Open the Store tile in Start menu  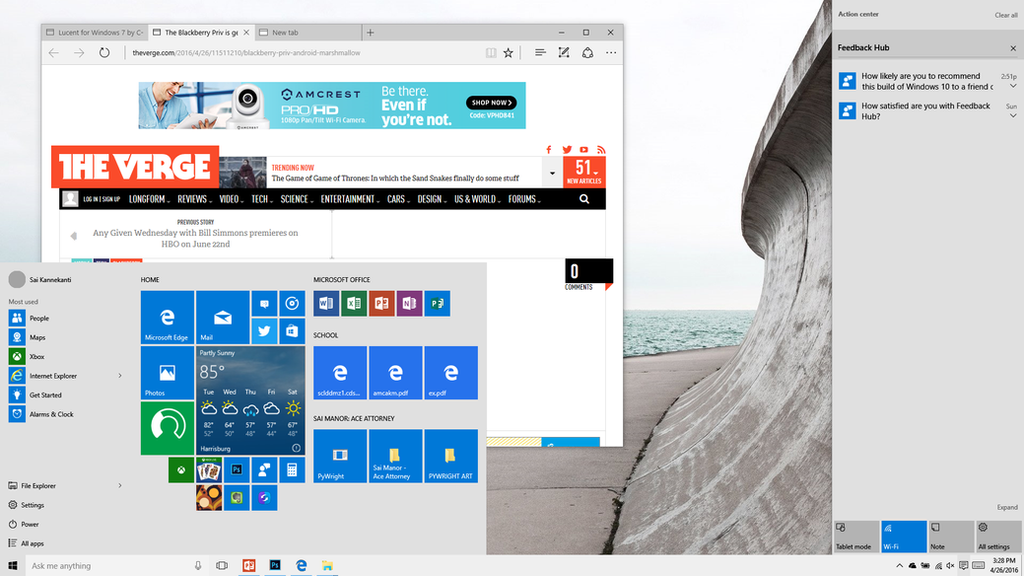point(292,331)
